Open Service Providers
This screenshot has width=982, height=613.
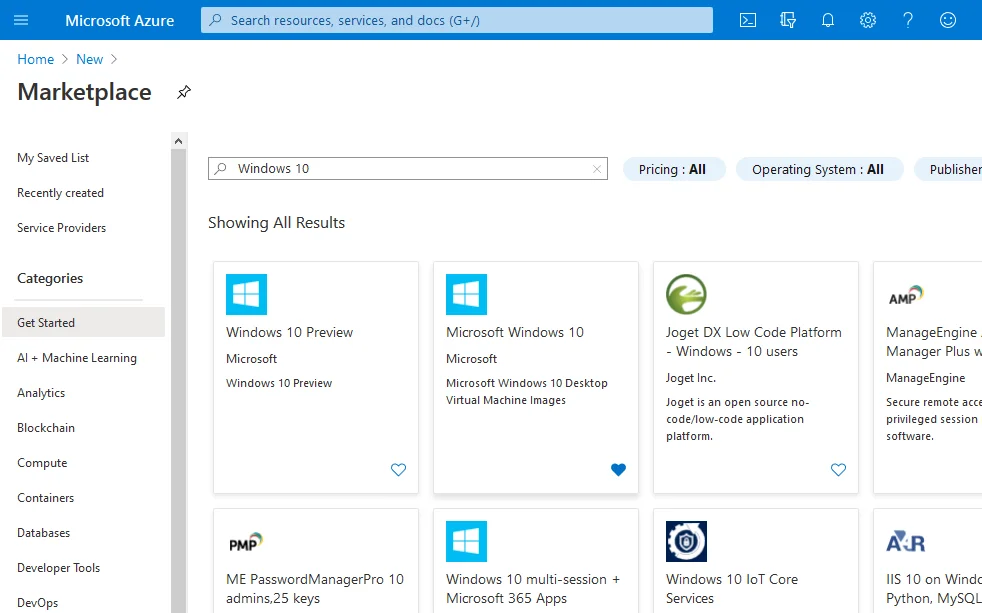pyautogui.click(x=61, y=228)
